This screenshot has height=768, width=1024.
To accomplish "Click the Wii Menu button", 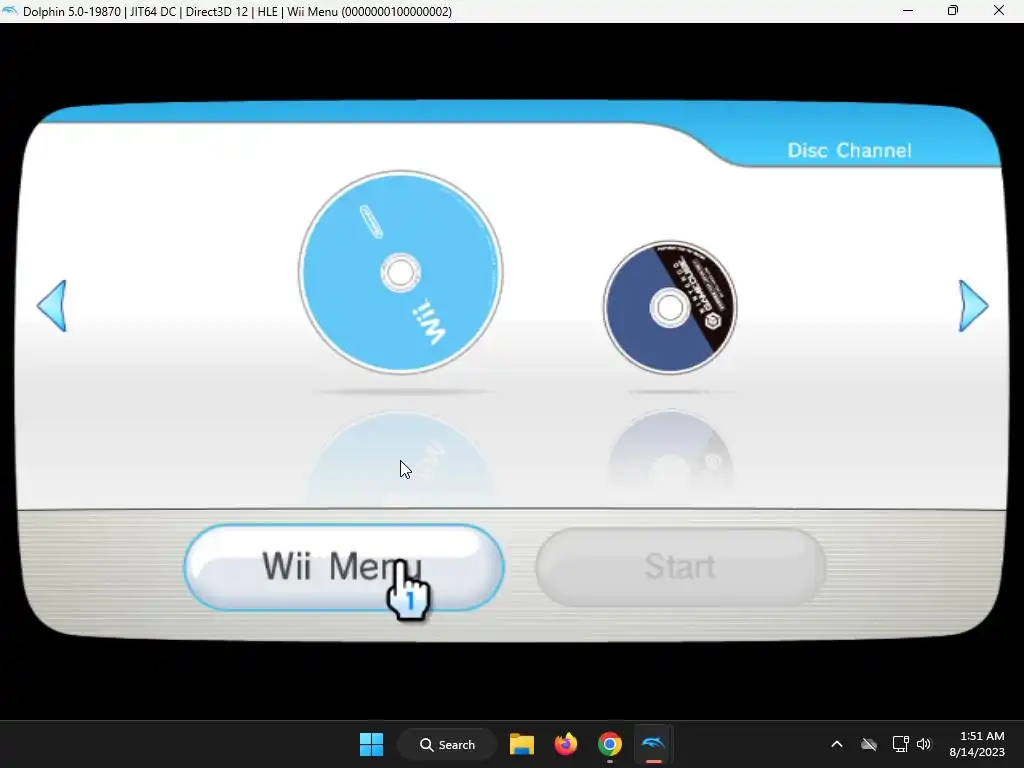I will pos(344,567).
